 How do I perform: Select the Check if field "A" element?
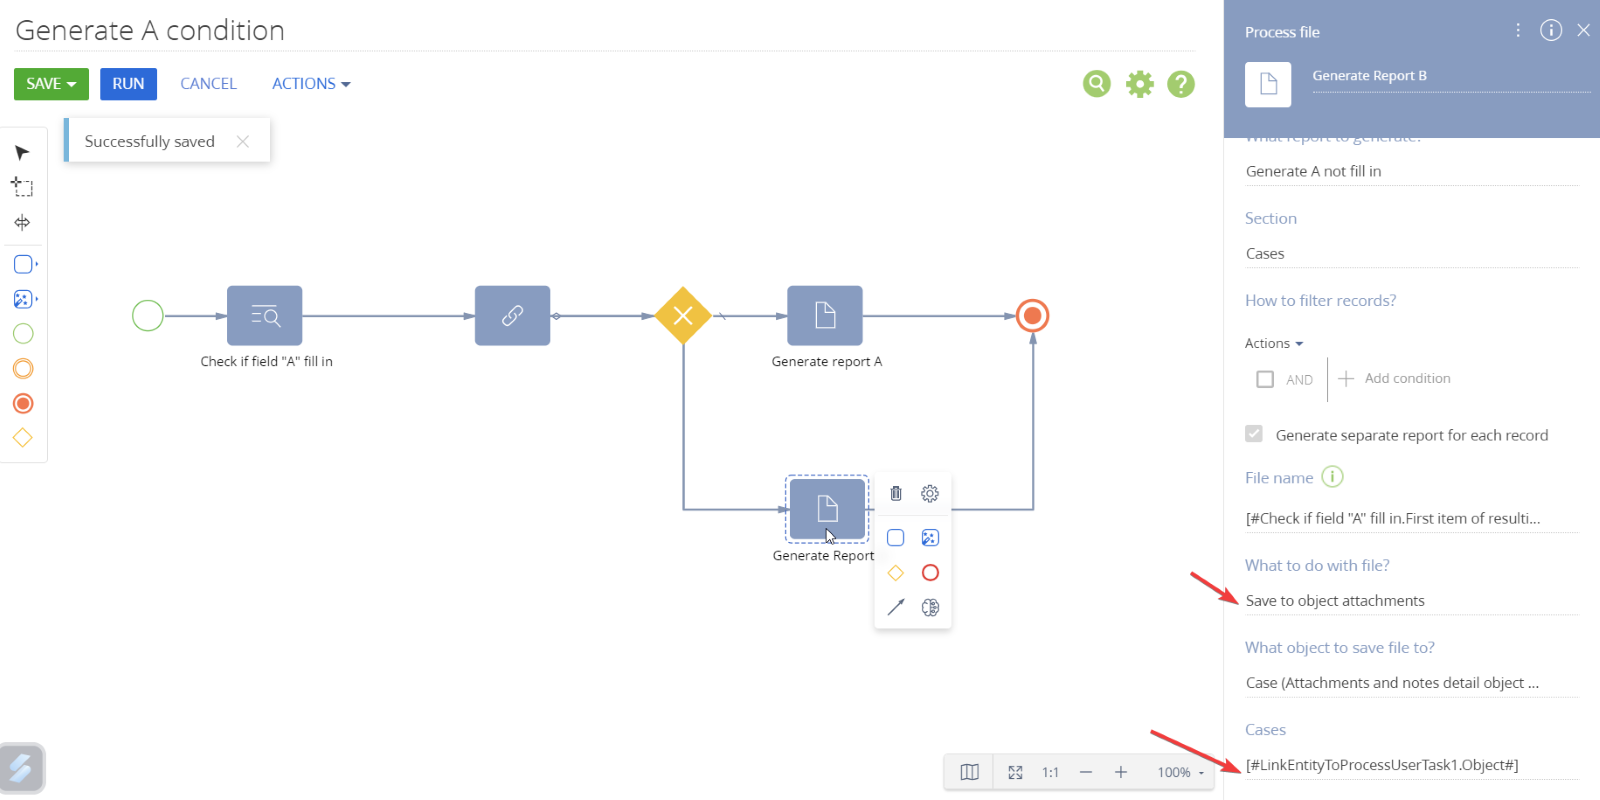[x=265, y=316]
